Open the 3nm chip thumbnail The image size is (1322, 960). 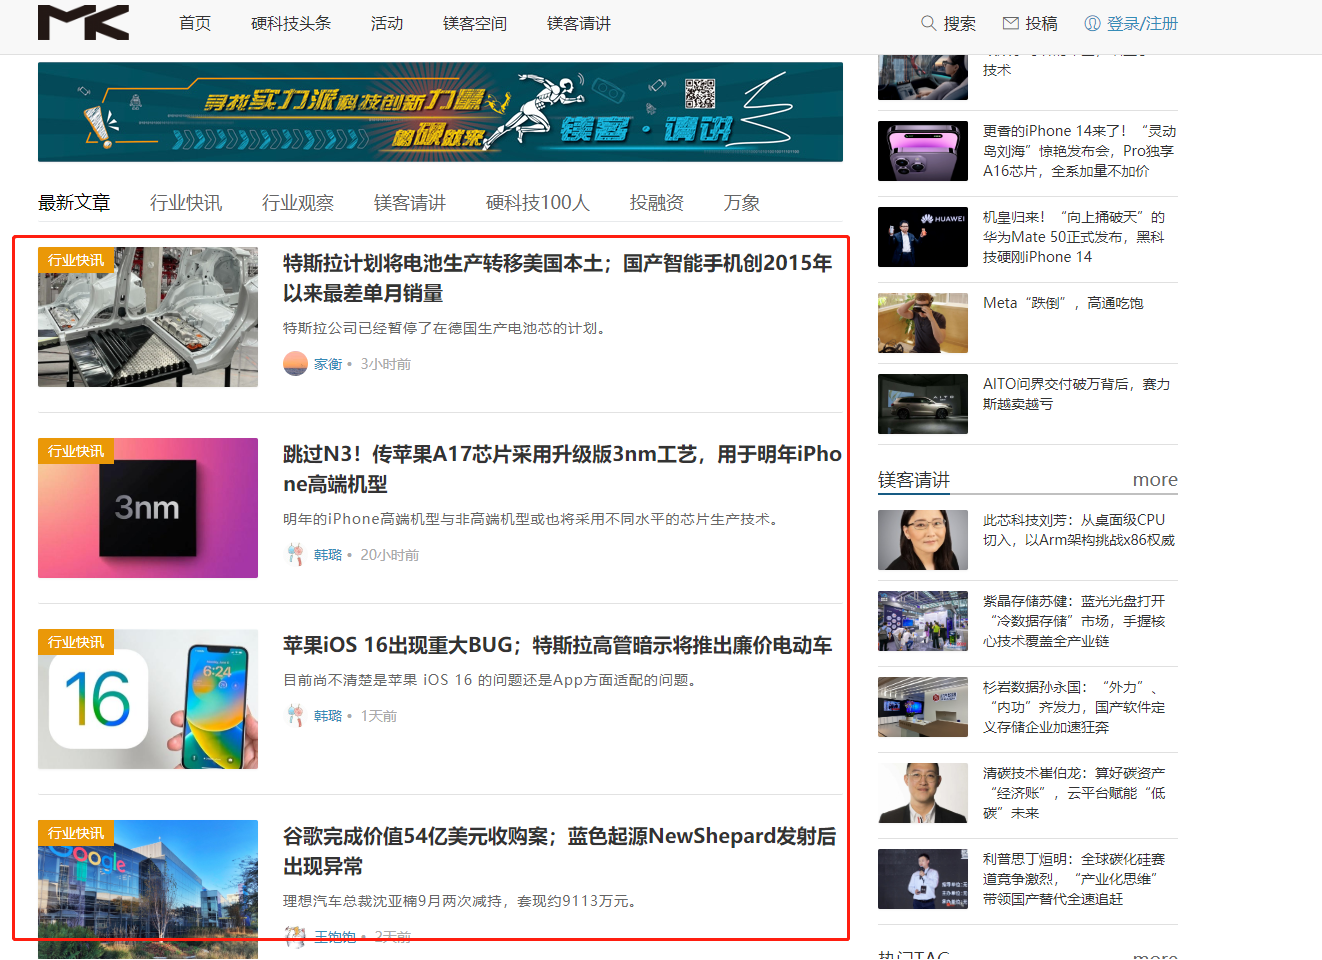click(148, 508)
